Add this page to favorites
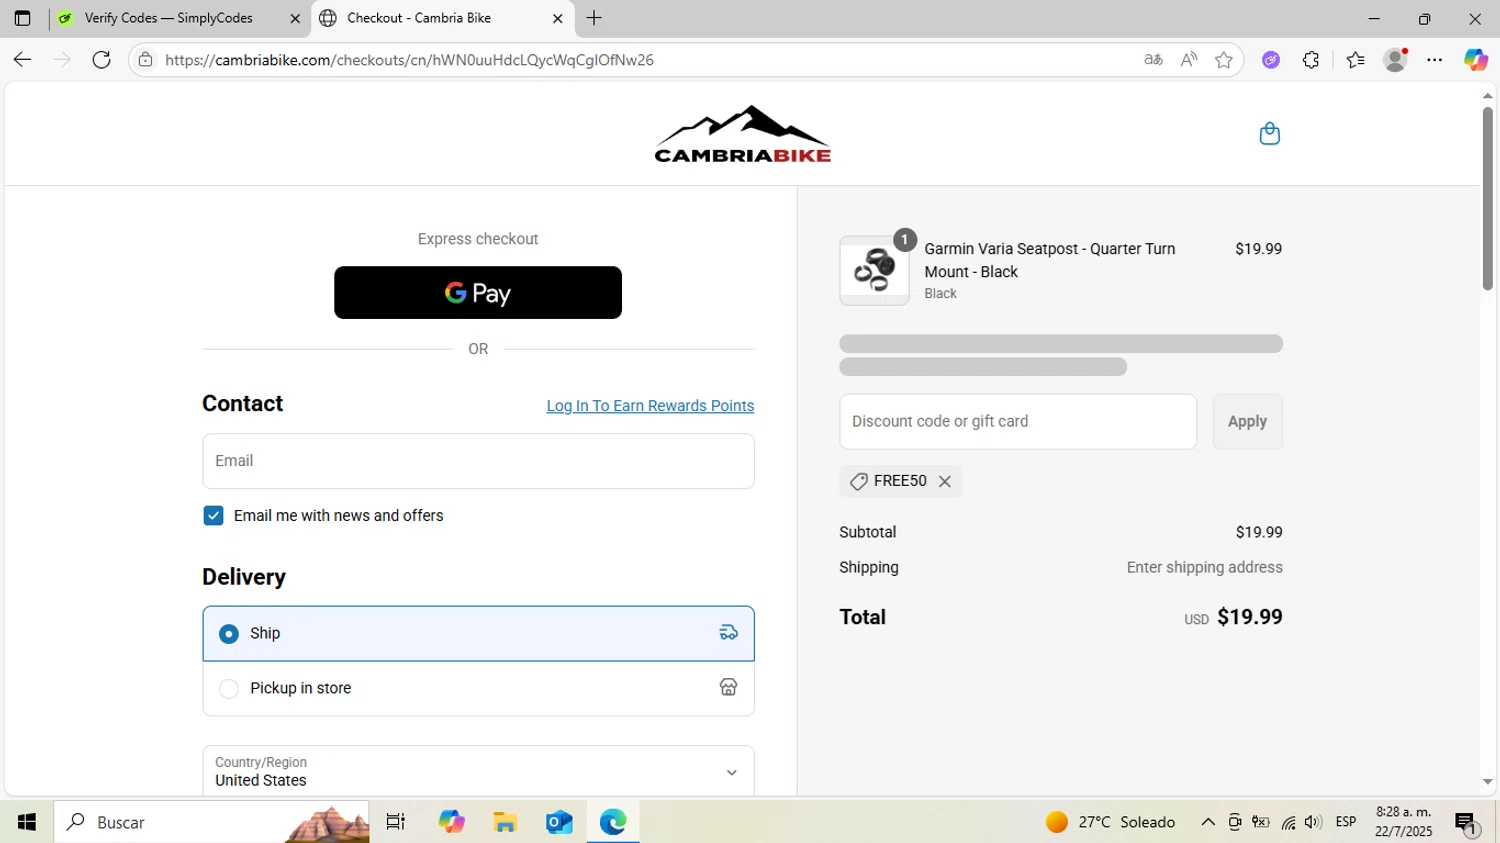The width and height of the screenshot is (1500, 843). [x=1223, y=60]
